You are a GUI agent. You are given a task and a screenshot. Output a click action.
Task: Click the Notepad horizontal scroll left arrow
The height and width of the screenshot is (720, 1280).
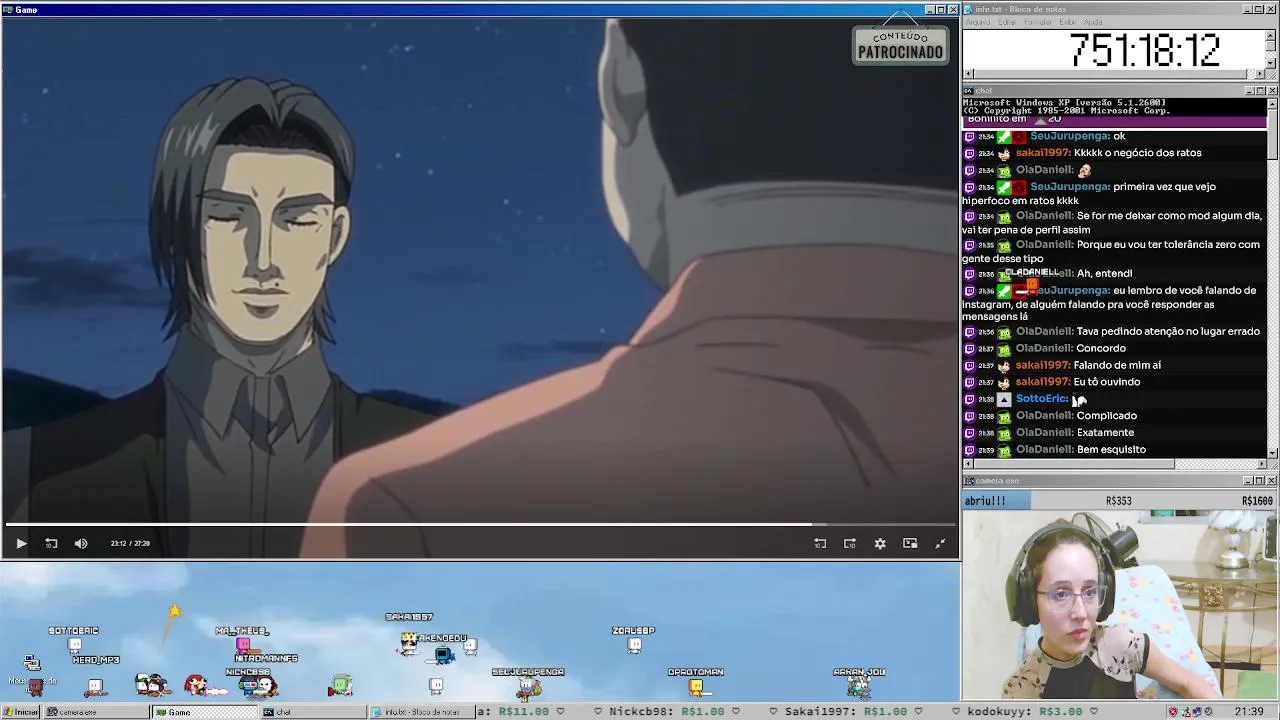(x=968, y=74)
